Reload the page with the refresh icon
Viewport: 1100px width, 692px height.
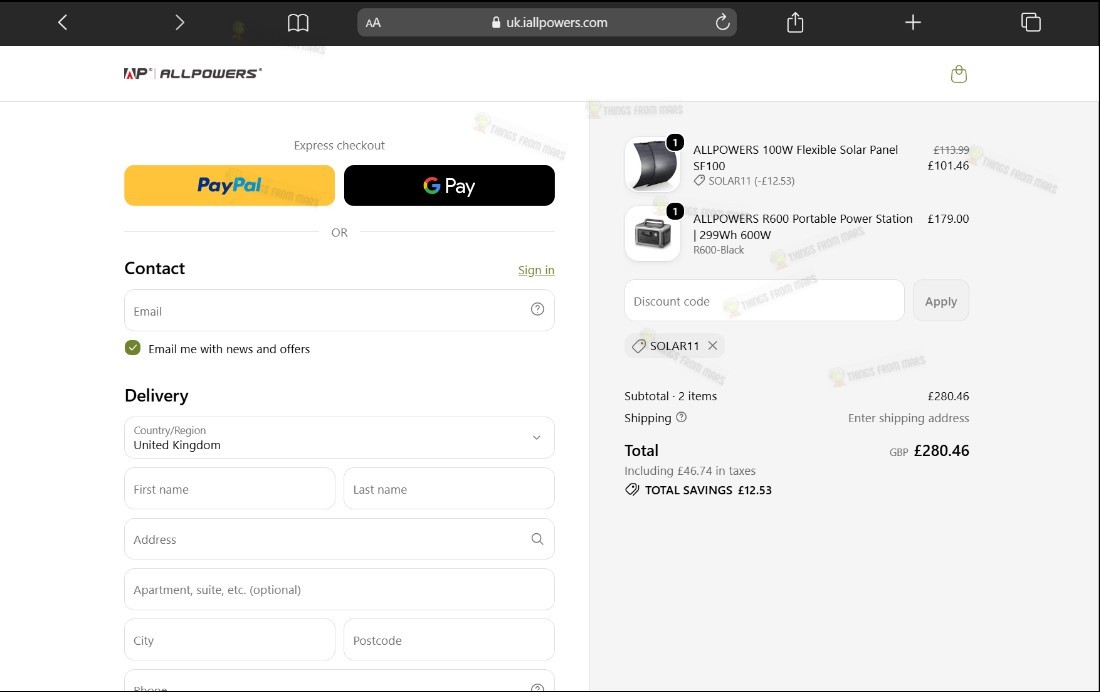tap(723, 22)
